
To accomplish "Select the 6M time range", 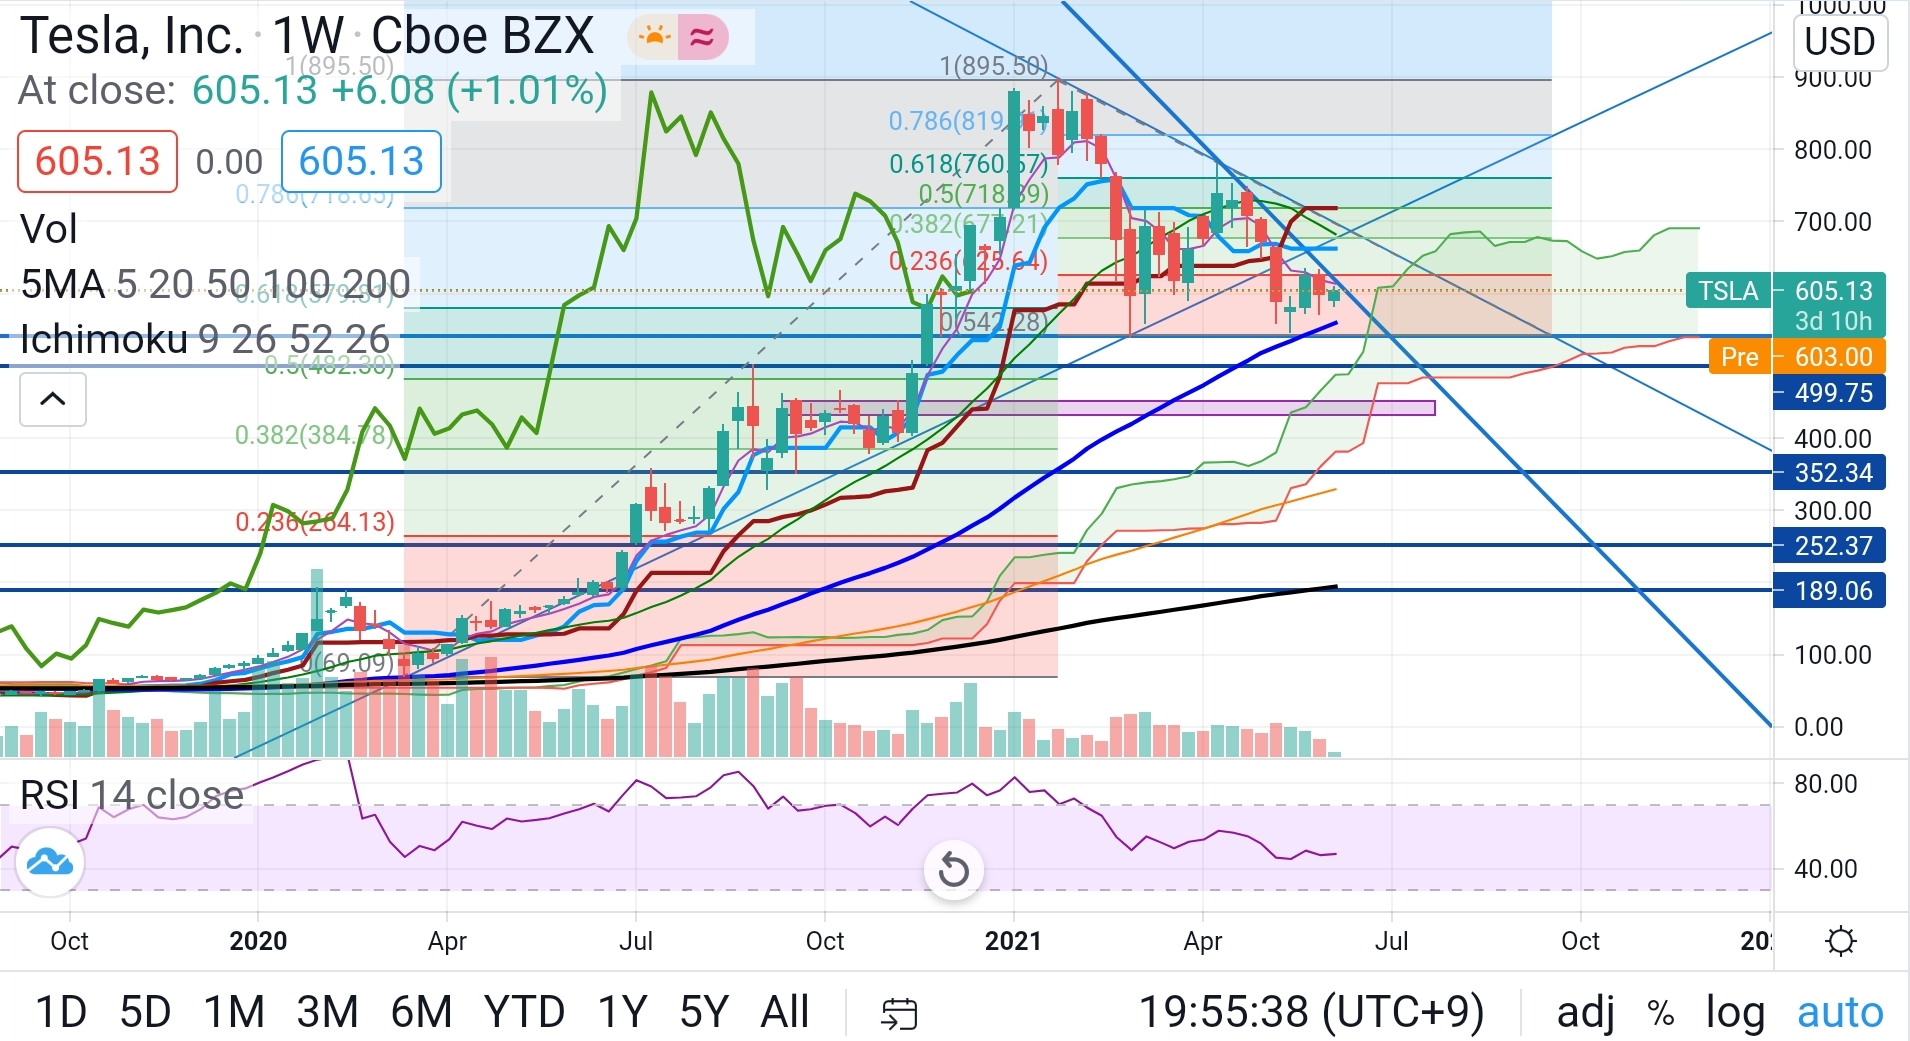I will pos(421,1012).
